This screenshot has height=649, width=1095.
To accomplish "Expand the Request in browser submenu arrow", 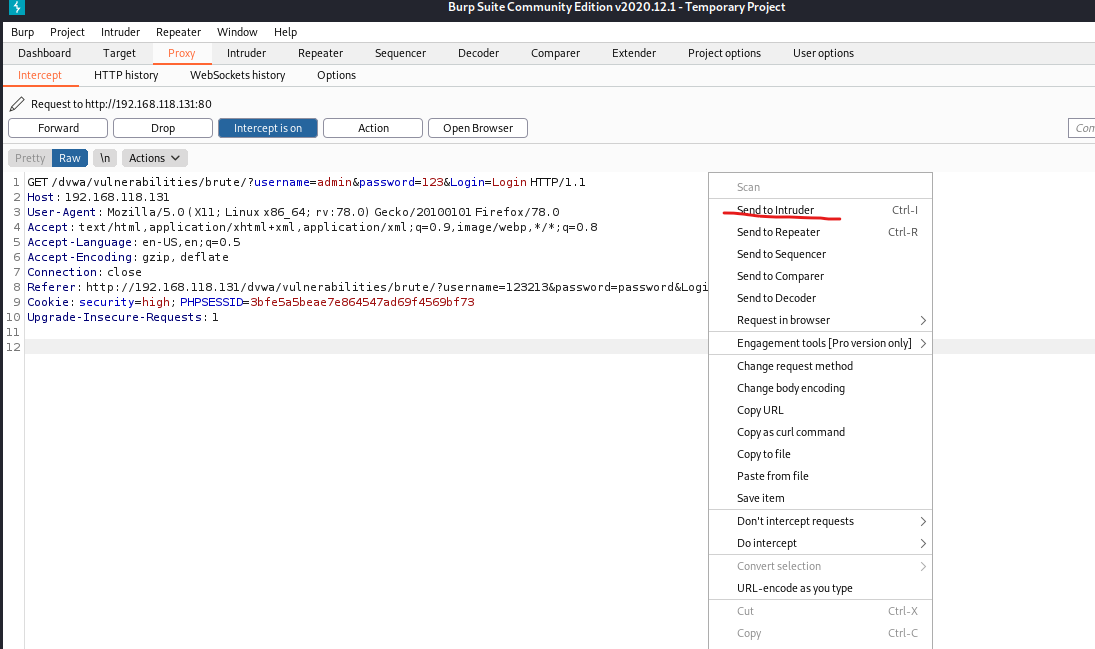I will tap(923, 320).
